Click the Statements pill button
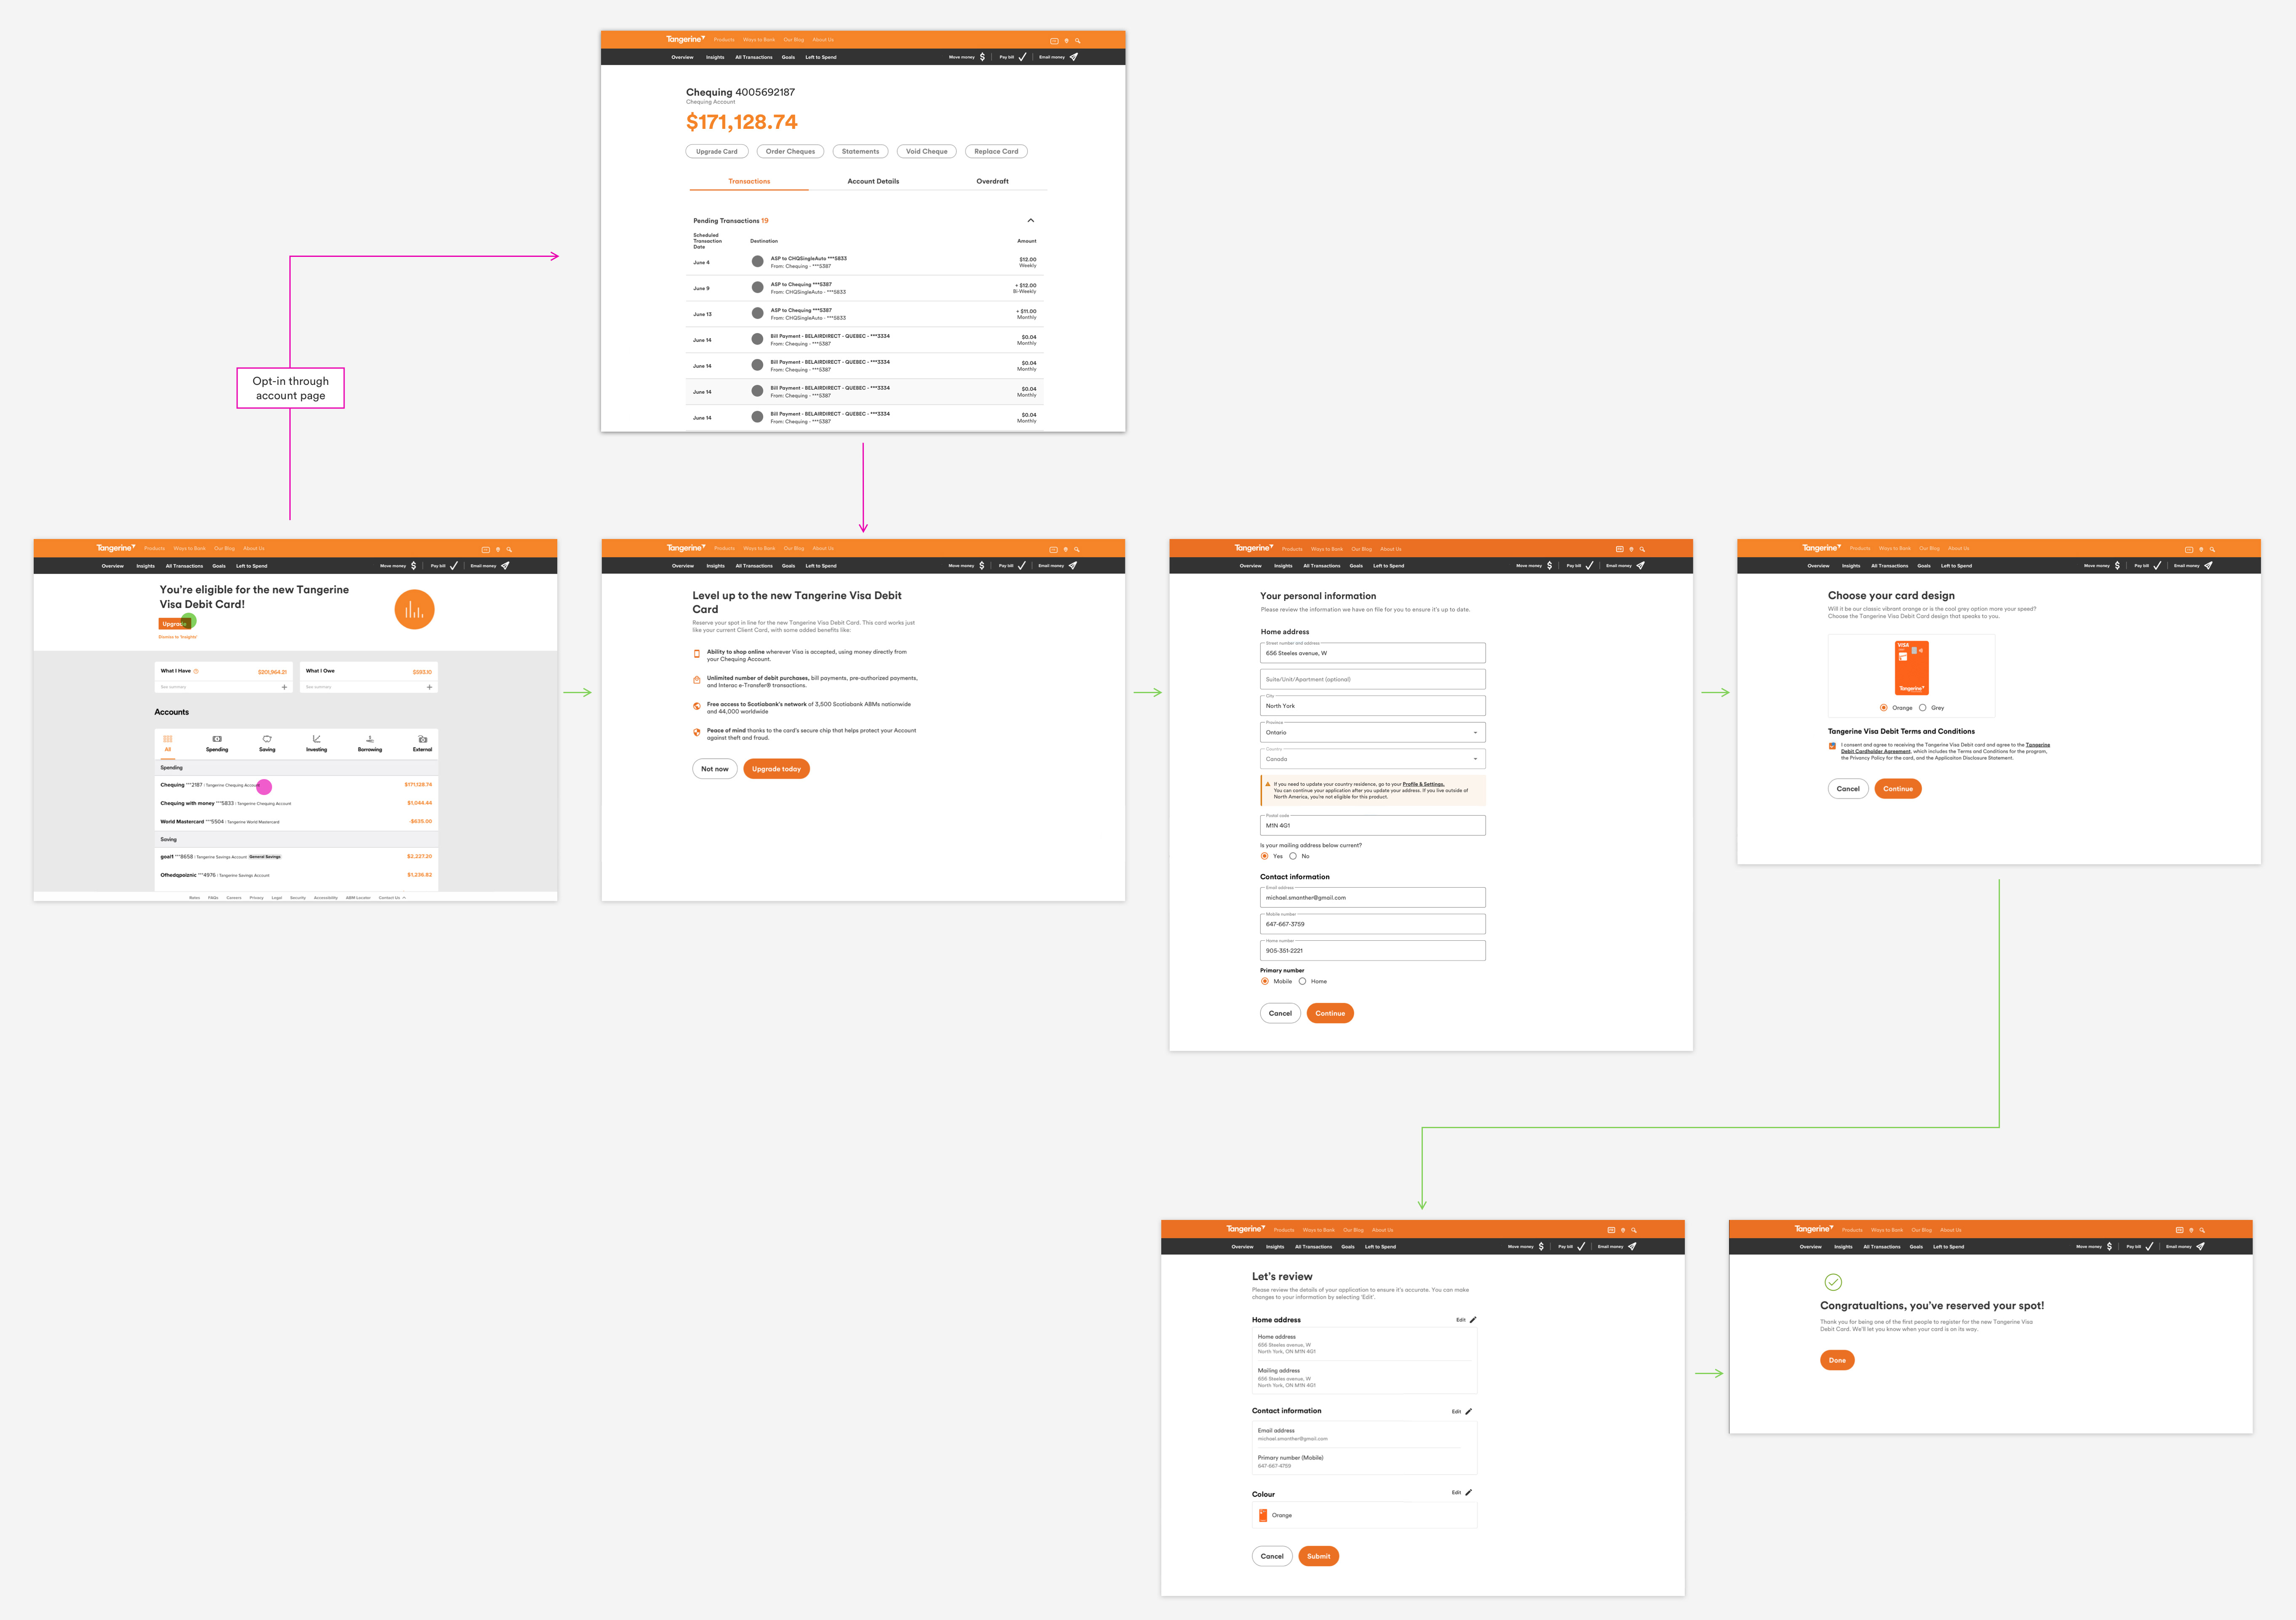The width and height of the screenshot is (2296, 1620). pos(860,152)
